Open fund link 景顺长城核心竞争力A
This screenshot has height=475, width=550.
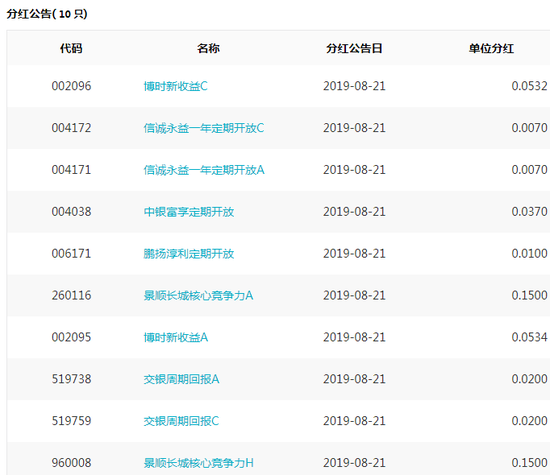click(x=198, y=295)
